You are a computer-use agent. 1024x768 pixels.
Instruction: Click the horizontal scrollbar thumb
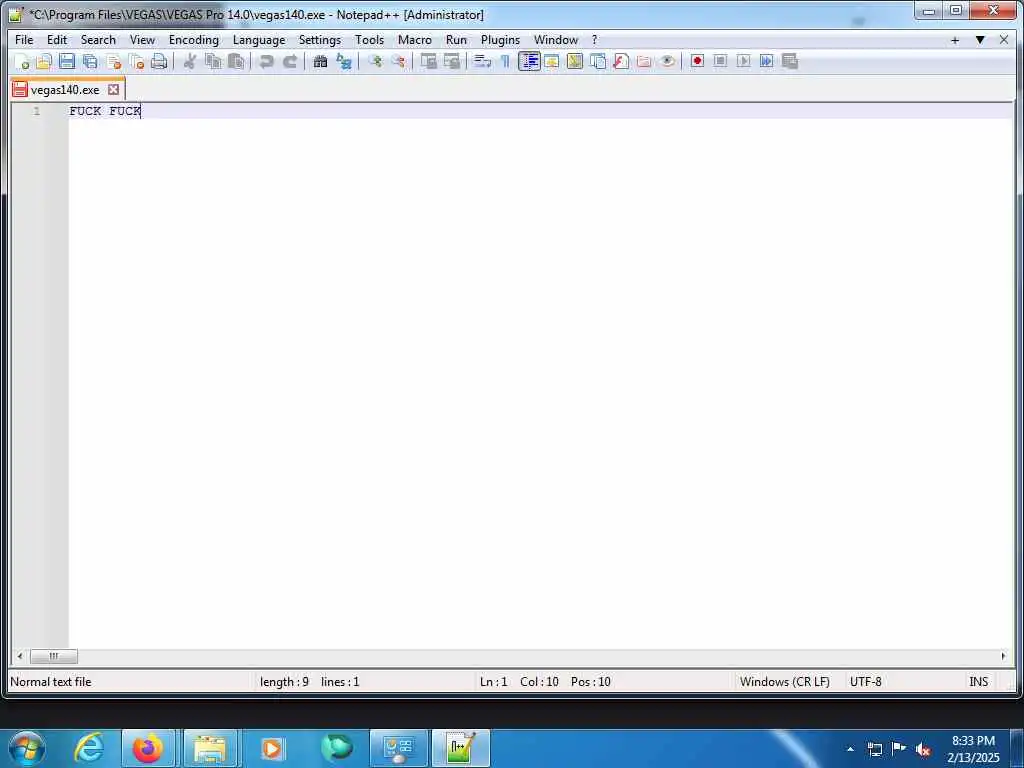54,656
